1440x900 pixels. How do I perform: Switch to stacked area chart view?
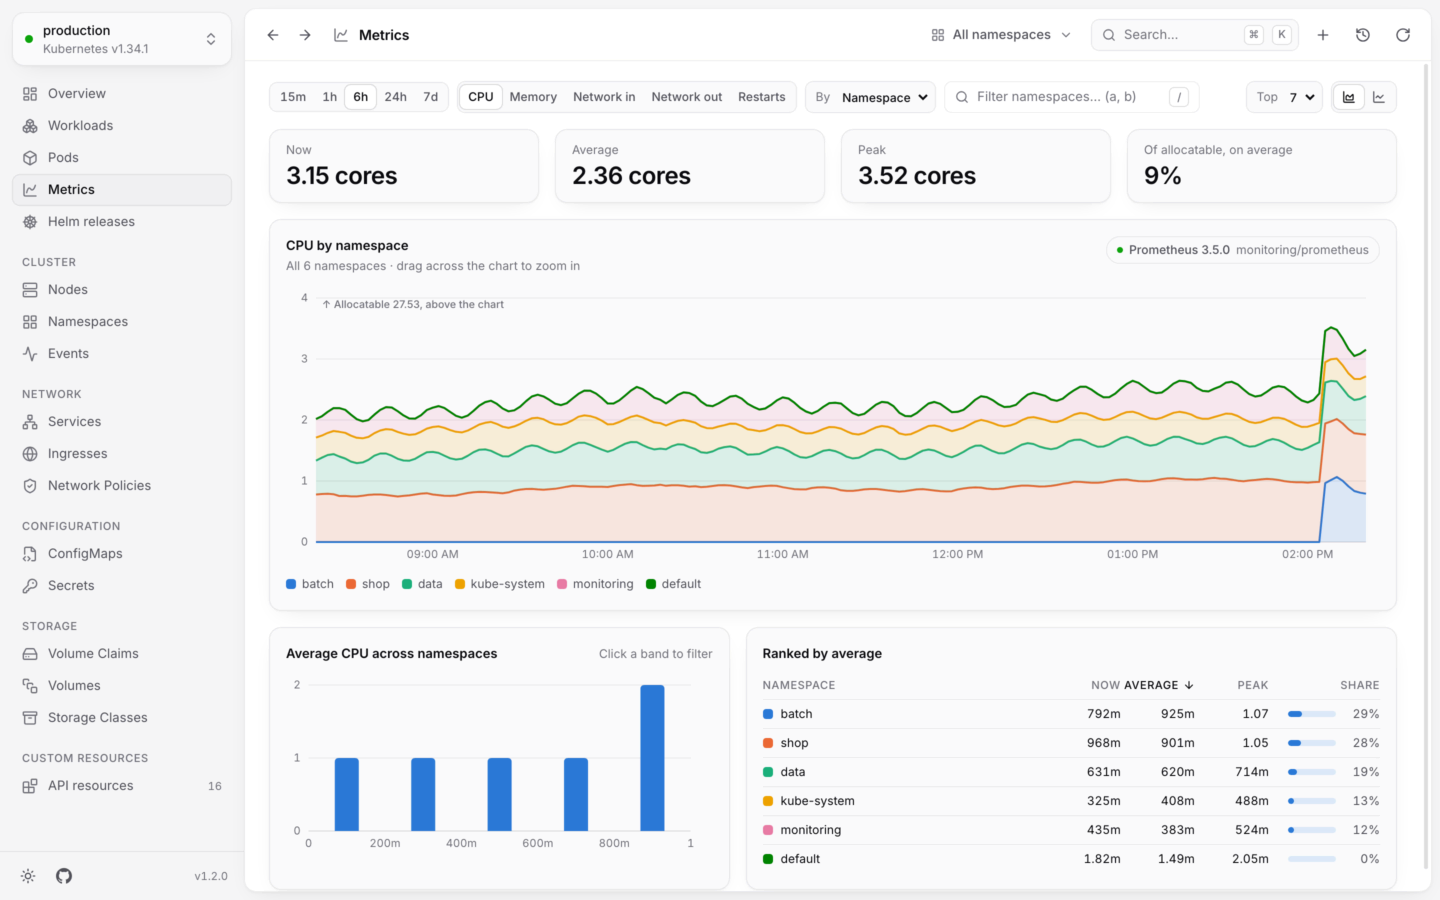click(x=1349, y=97)
